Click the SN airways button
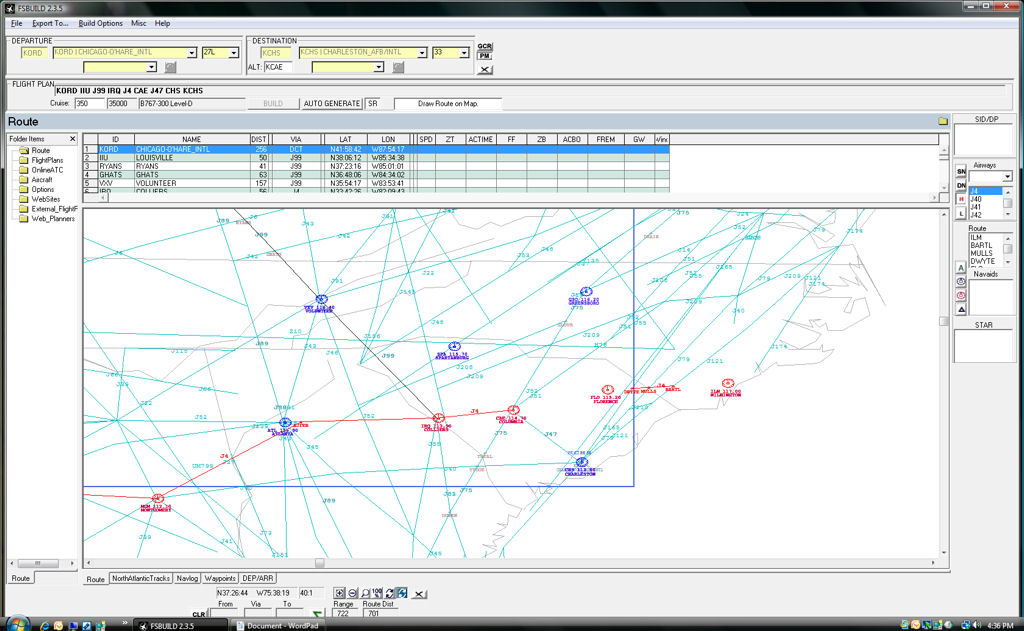This screenshot has width=1024, height=631. point(961,171)
